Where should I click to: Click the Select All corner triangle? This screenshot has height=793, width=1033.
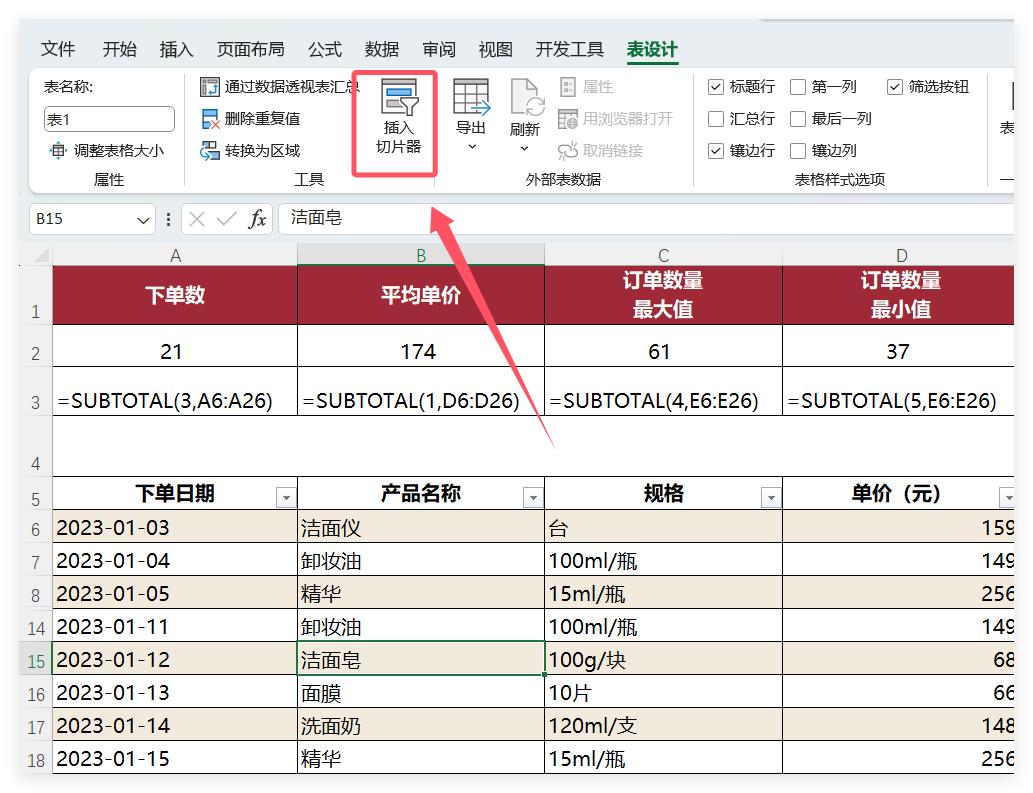click(41, 255)
